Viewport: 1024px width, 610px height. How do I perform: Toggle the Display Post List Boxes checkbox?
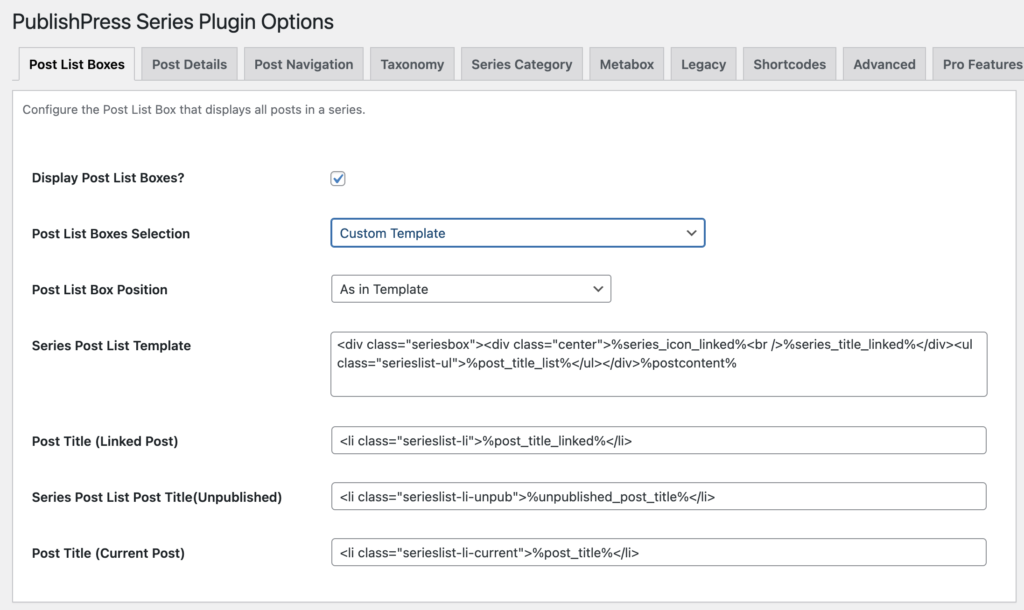coord(338,178)
